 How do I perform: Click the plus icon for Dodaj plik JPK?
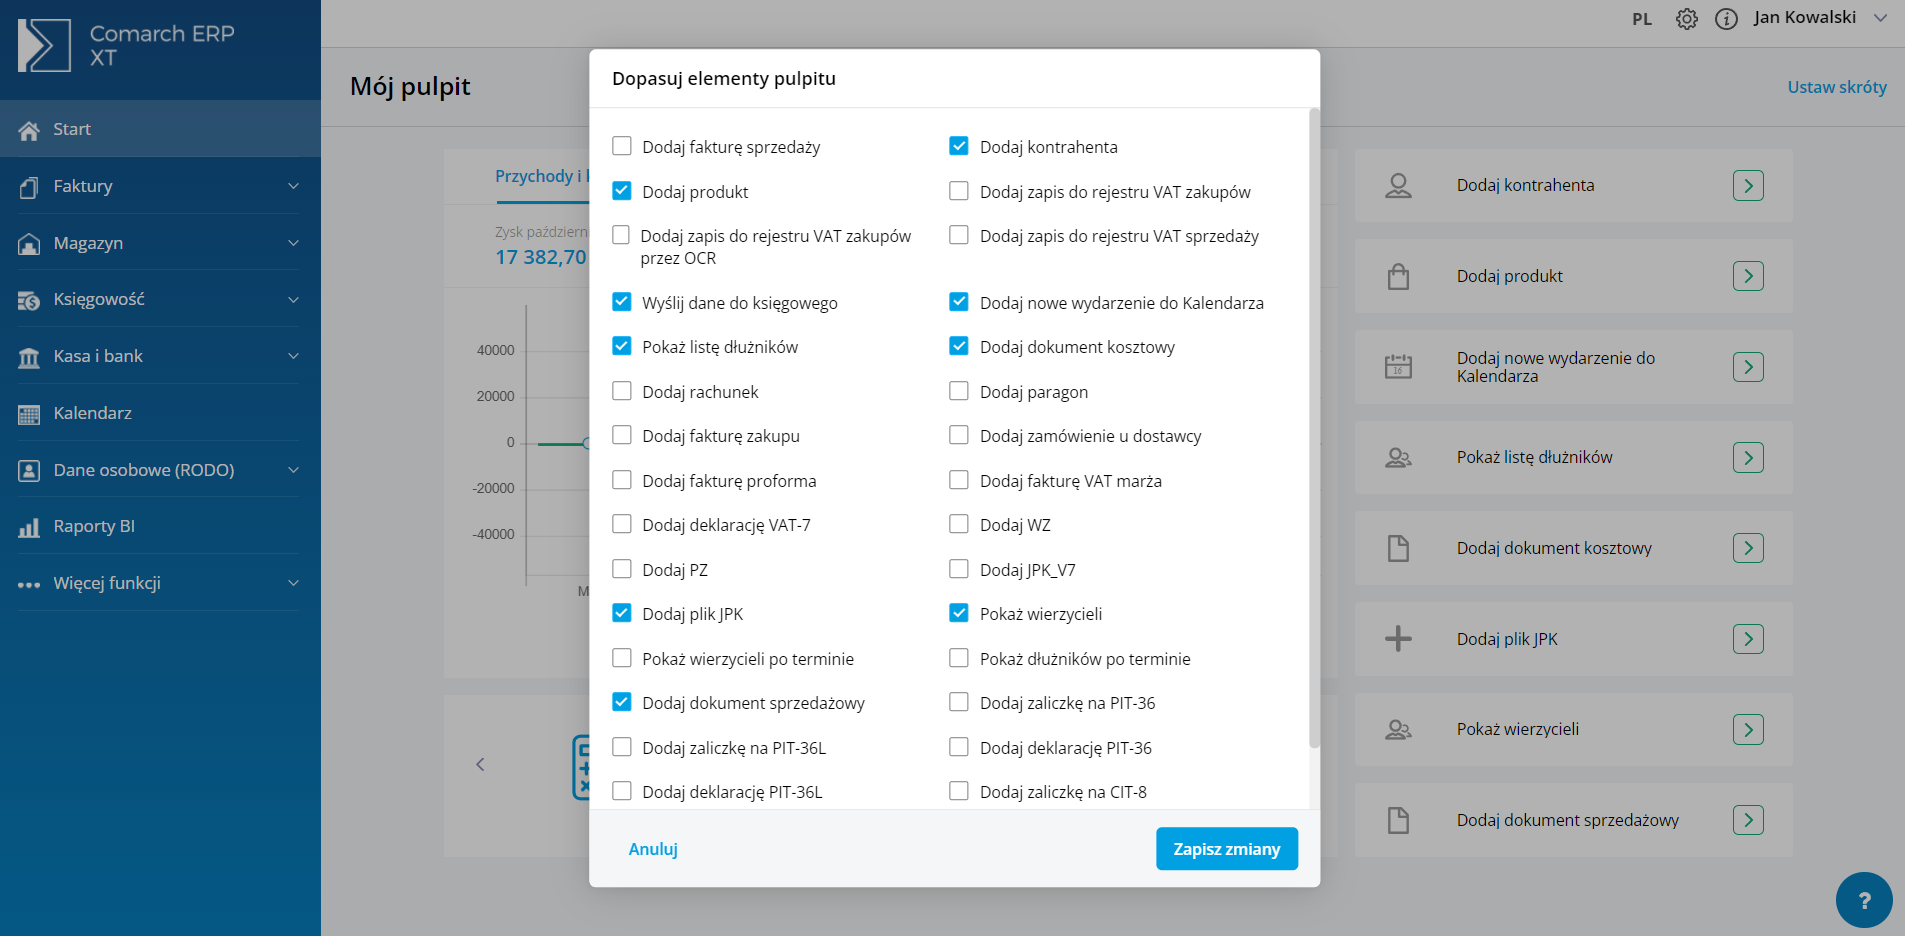click(x=1398, y=639)
